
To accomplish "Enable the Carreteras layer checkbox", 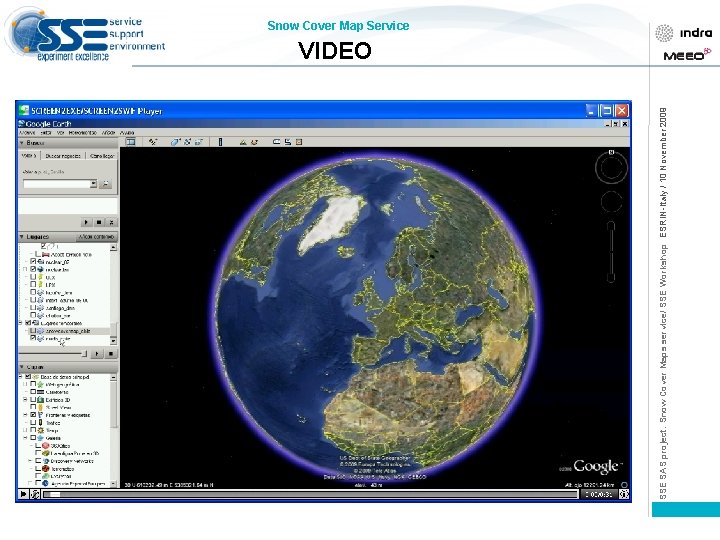I will [33, 392].
